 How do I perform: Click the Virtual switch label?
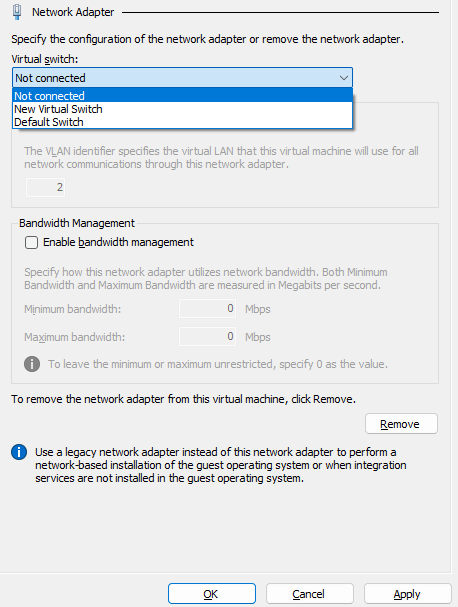pyautogui.click(x=45, y=59)
